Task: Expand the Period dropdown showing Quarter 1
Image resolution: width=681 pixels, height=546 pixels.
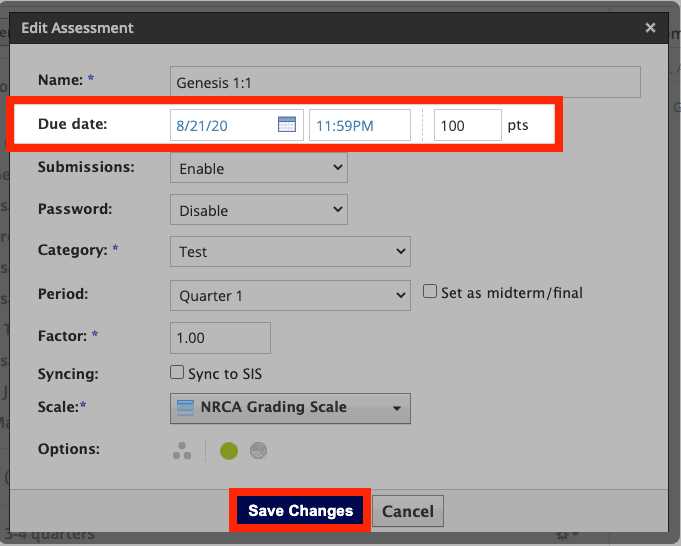Action: pyautogui.click(x=290, y=295)
